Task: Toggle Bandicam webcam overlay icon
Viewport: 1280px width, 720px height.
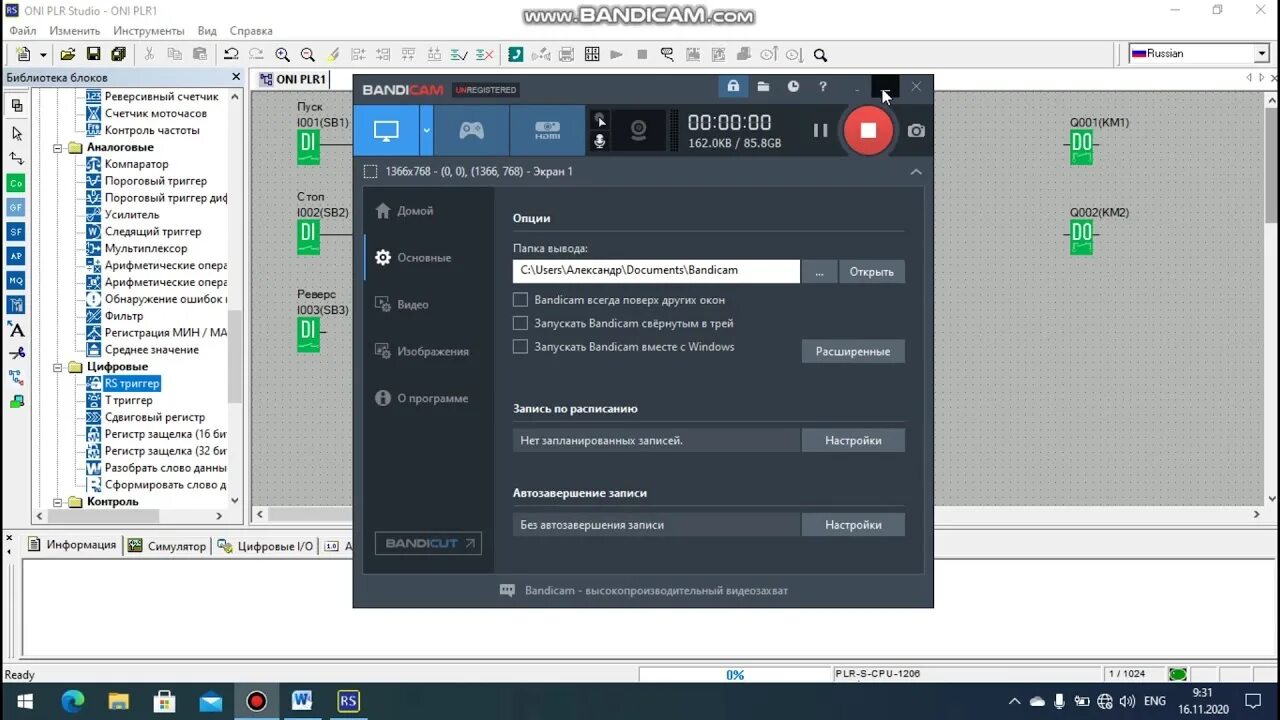Action: click(639, 130)
